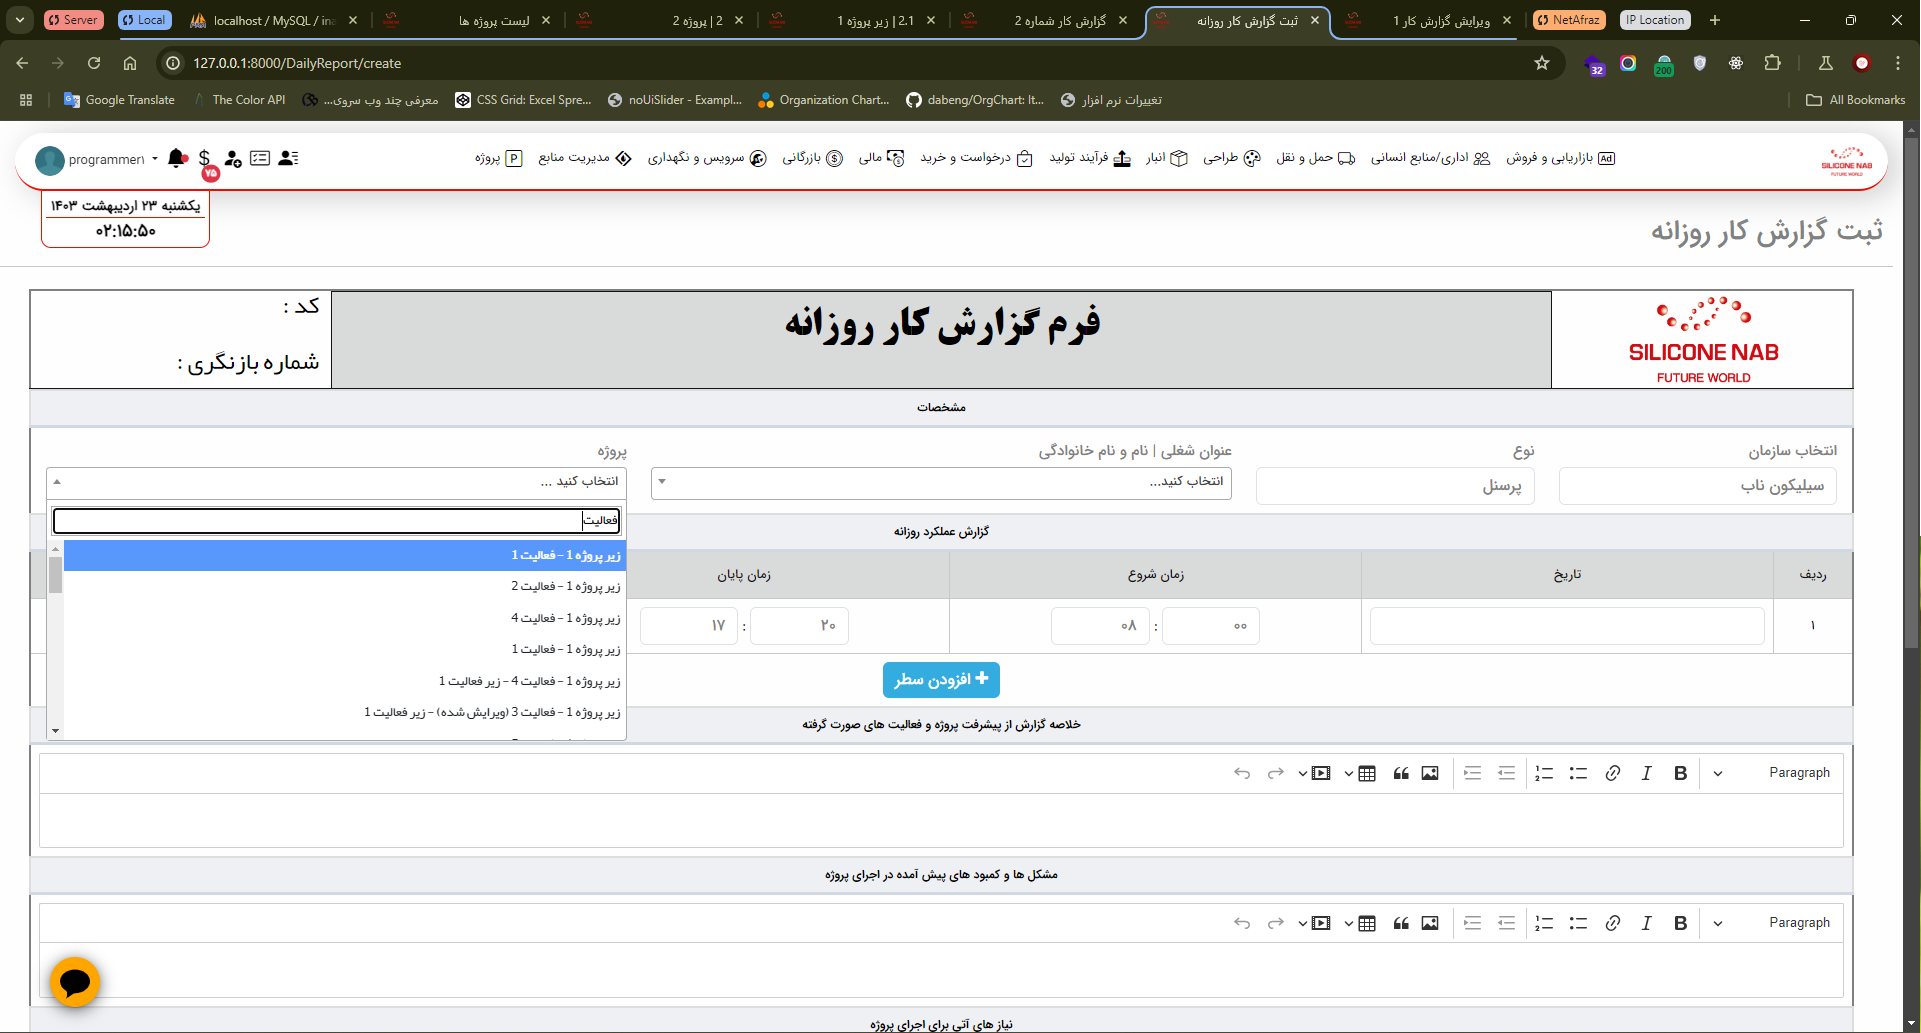
Task: Click block quote in the problems and shortages editor
Action: (x=1401, y=923)
